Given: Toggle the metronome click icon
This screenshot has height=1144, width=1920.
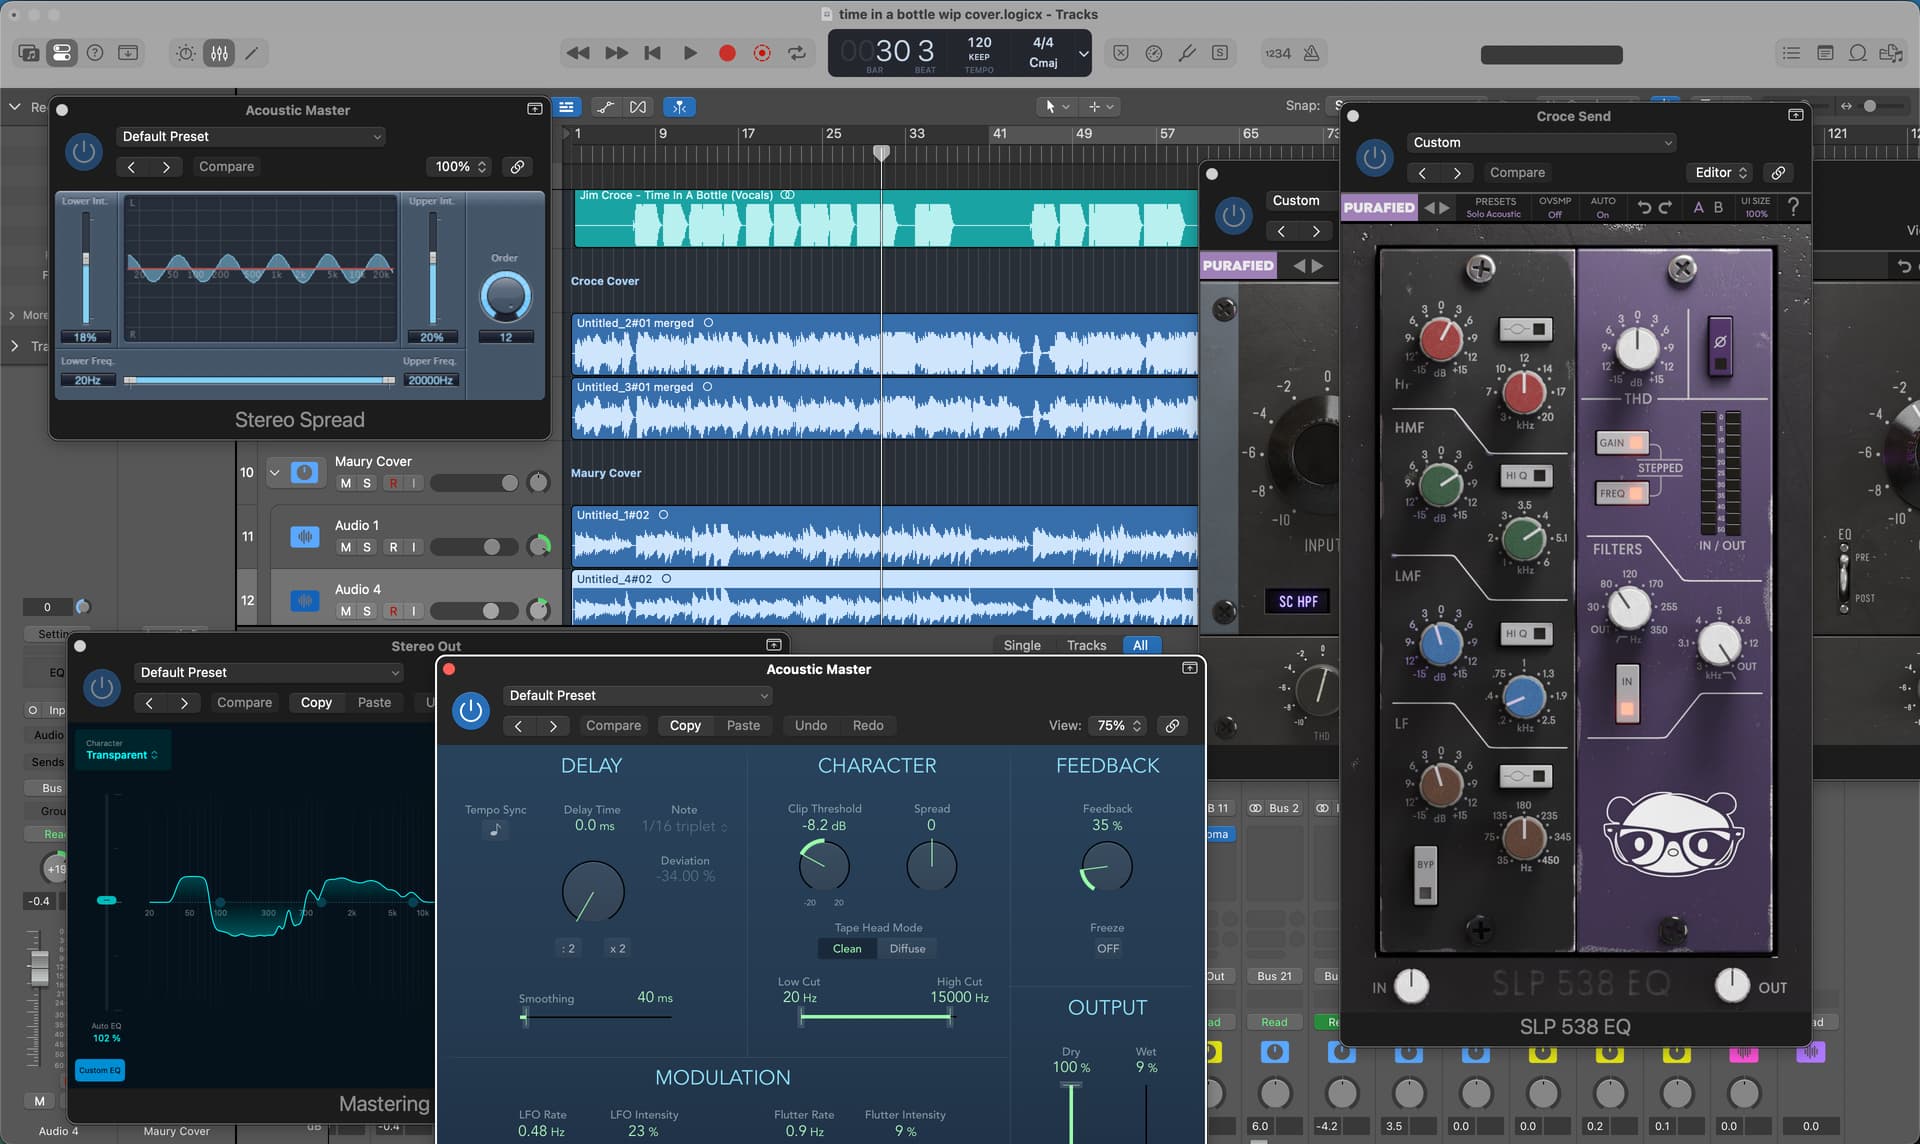Looking at the screenshot, I should [x=1311, y=53].
